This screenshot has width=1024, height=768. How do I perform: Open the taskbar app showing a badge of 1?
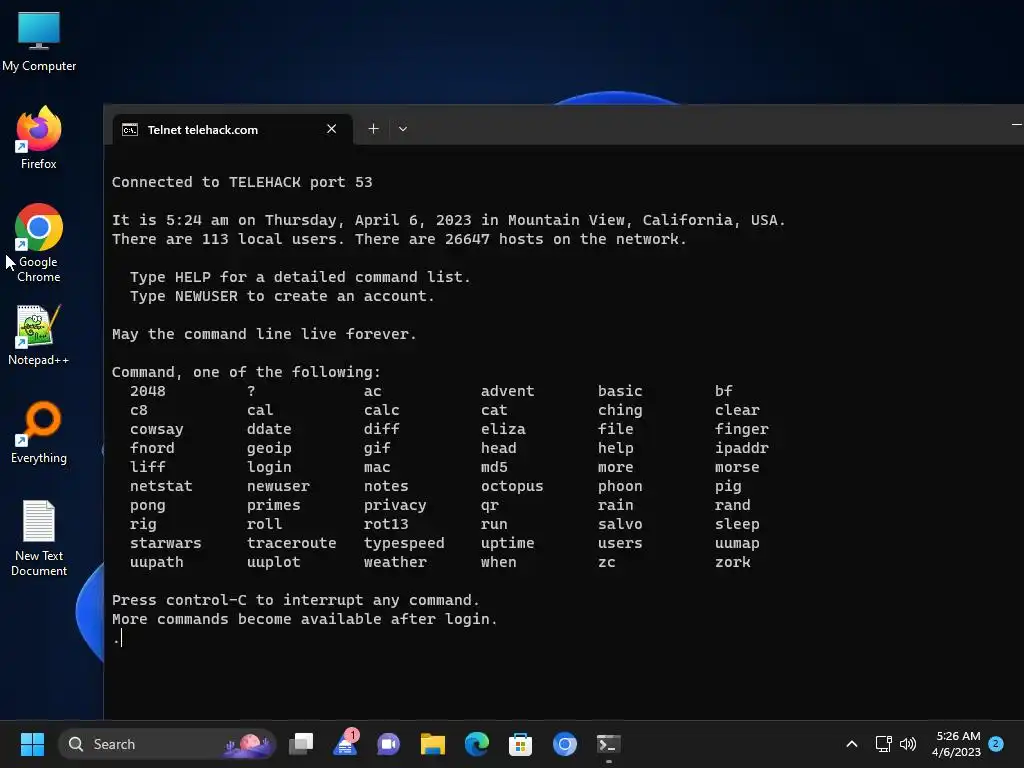tap(345, 744)
